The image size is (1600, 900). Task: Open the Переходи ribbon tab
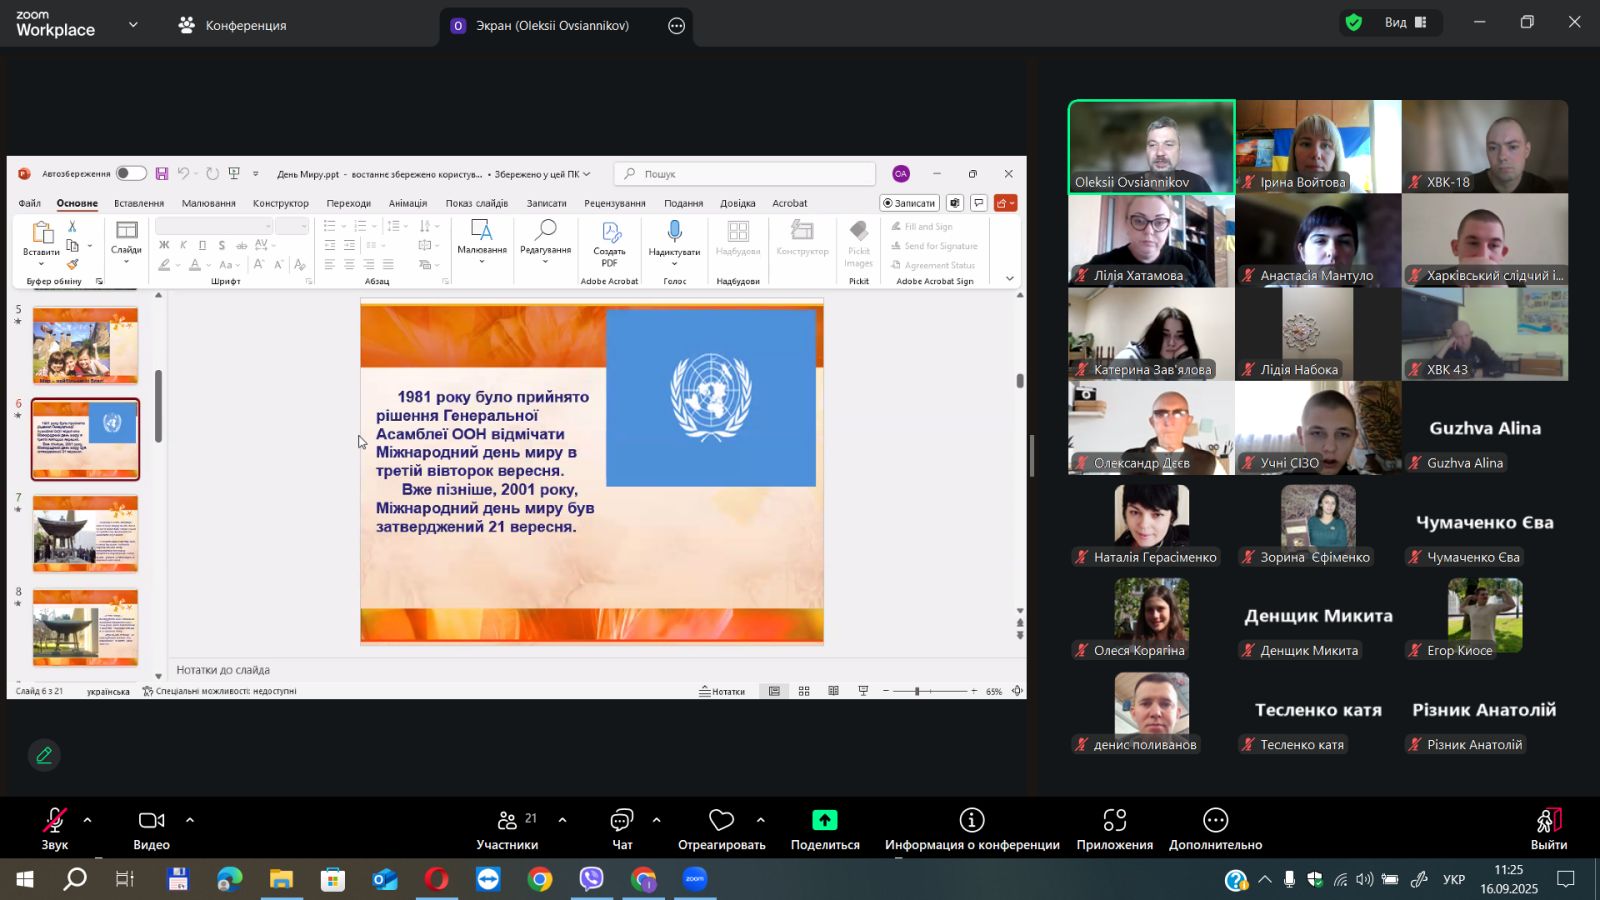click(x=348, y=203)
